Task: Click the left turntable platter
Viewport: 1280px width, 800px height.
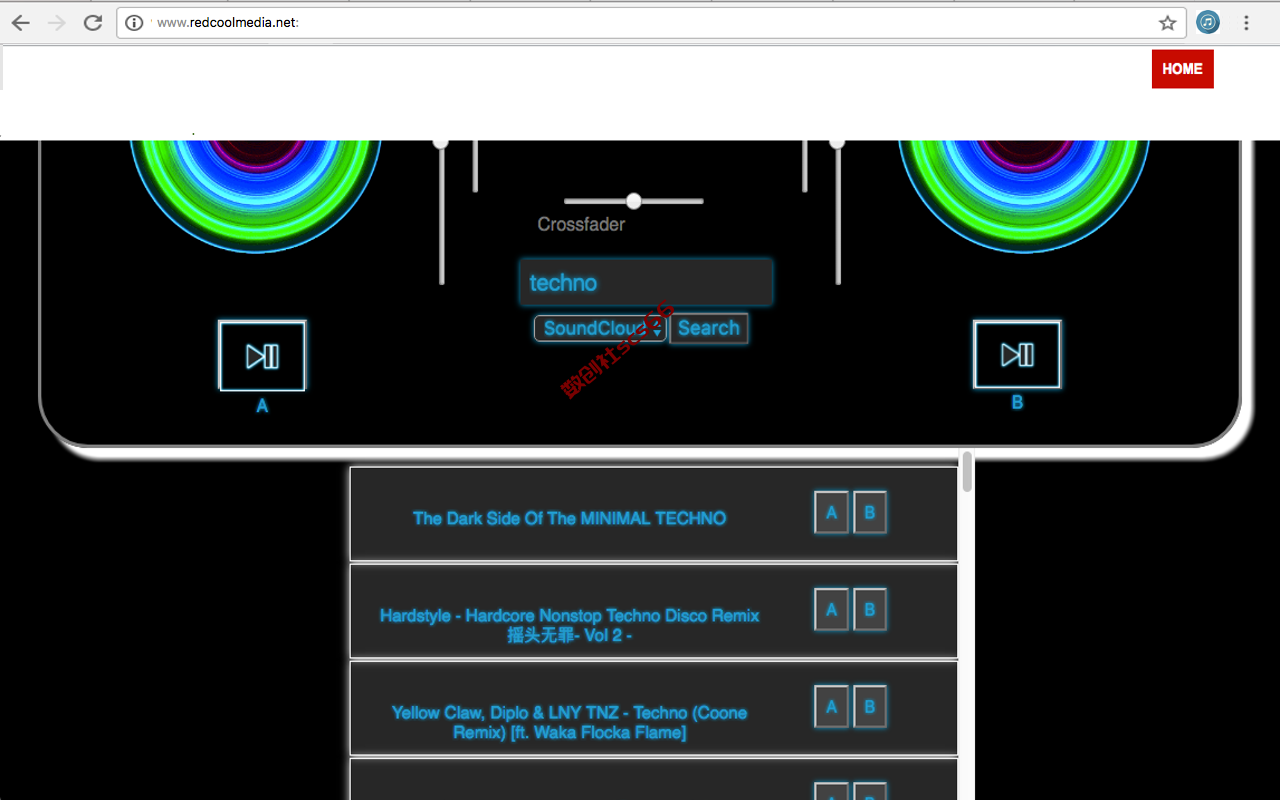Action: 256,195
